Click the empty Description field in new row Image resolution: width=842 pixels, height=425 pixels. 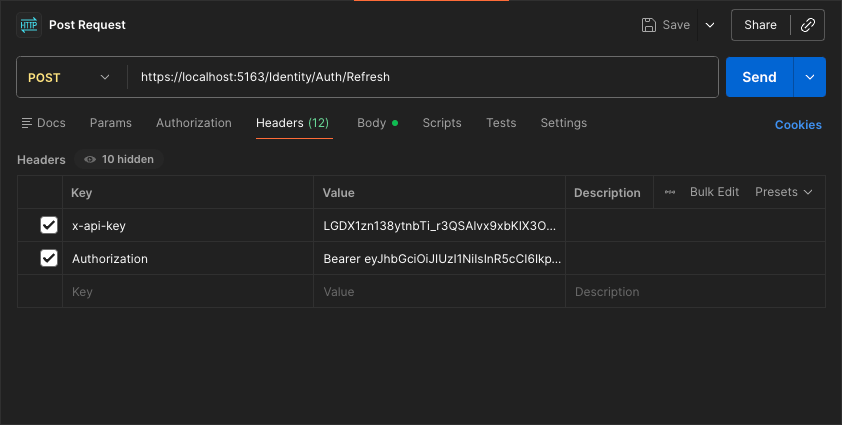tap(695, 292)
